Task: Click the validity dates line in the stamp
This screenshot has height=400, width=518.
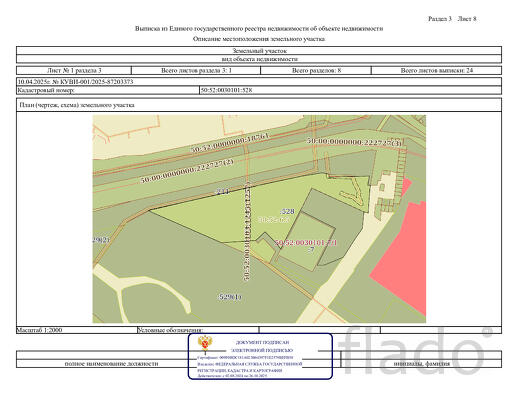Action: click(x=232, y=376)
